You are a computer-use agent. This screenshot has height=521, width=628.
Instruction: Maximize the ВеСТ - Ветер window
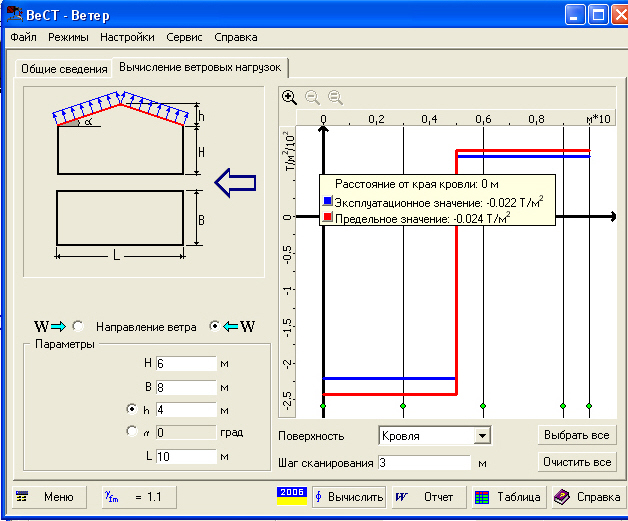598,15
